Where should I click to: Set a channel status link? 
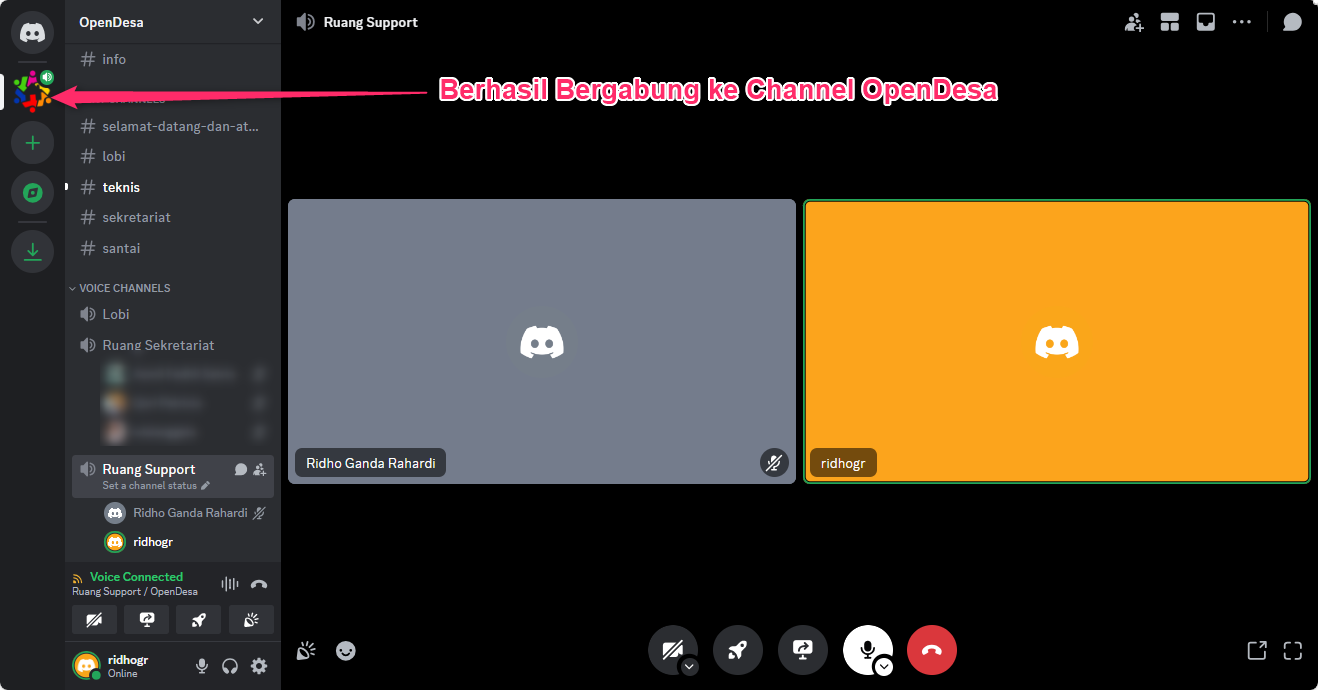coord(156,486)
